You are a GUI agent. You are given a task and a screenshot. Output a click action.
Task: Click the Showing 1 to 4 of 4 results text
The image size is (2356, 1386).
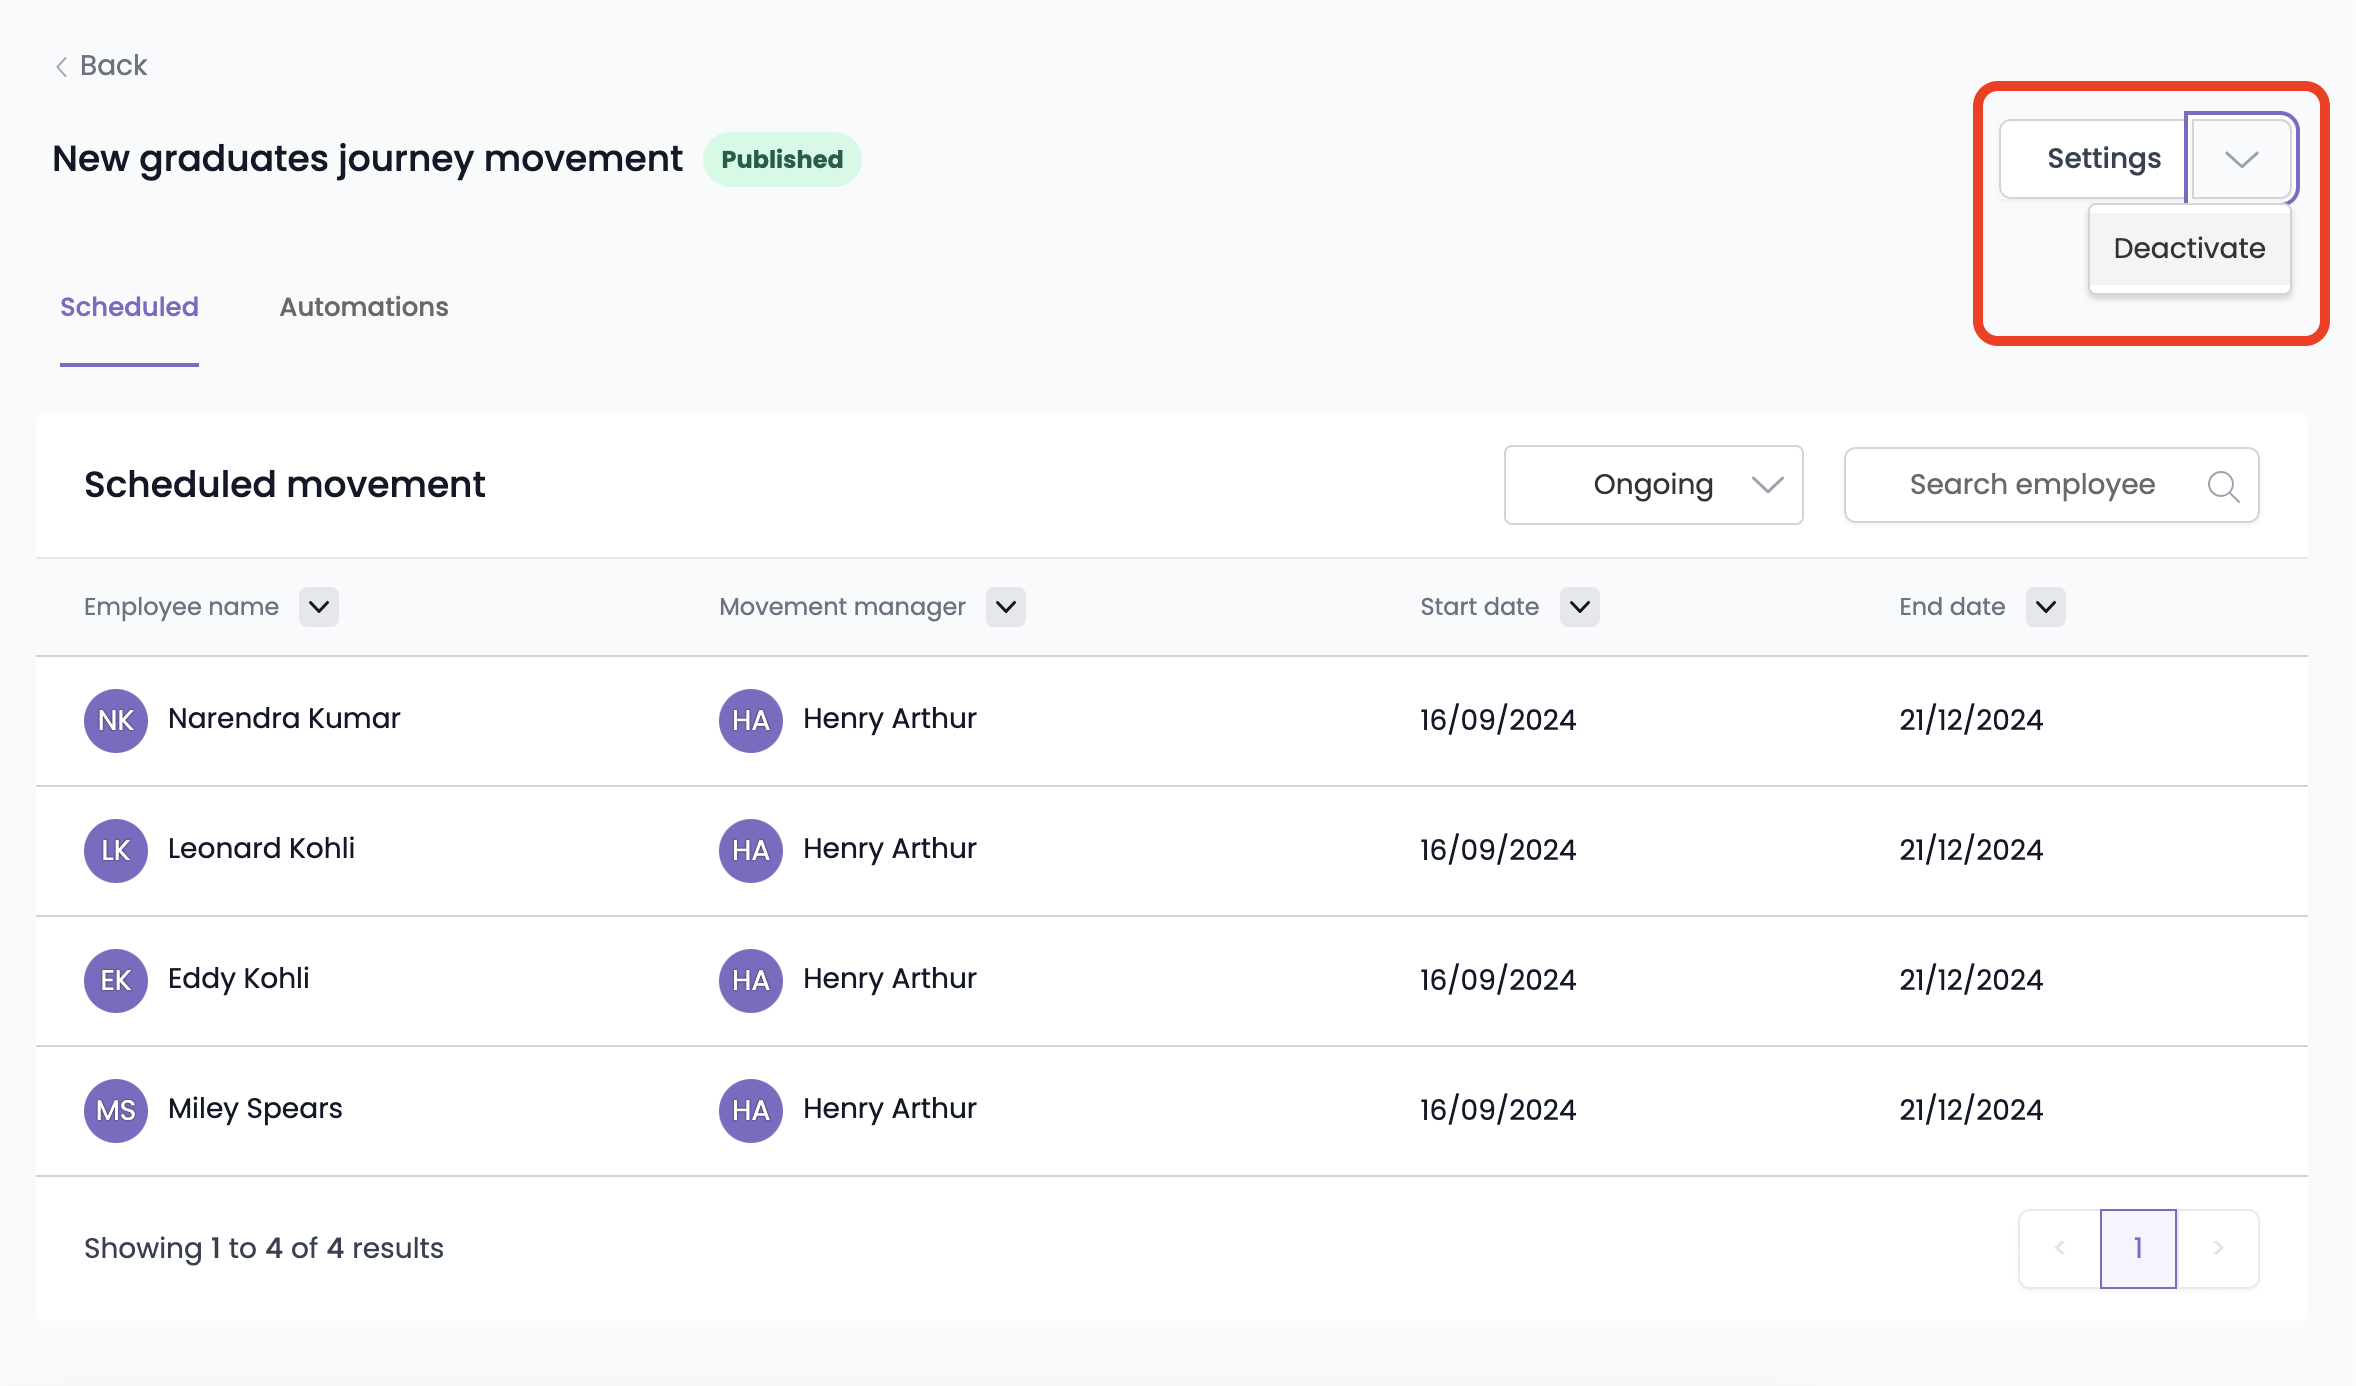tap(264, 1248)
